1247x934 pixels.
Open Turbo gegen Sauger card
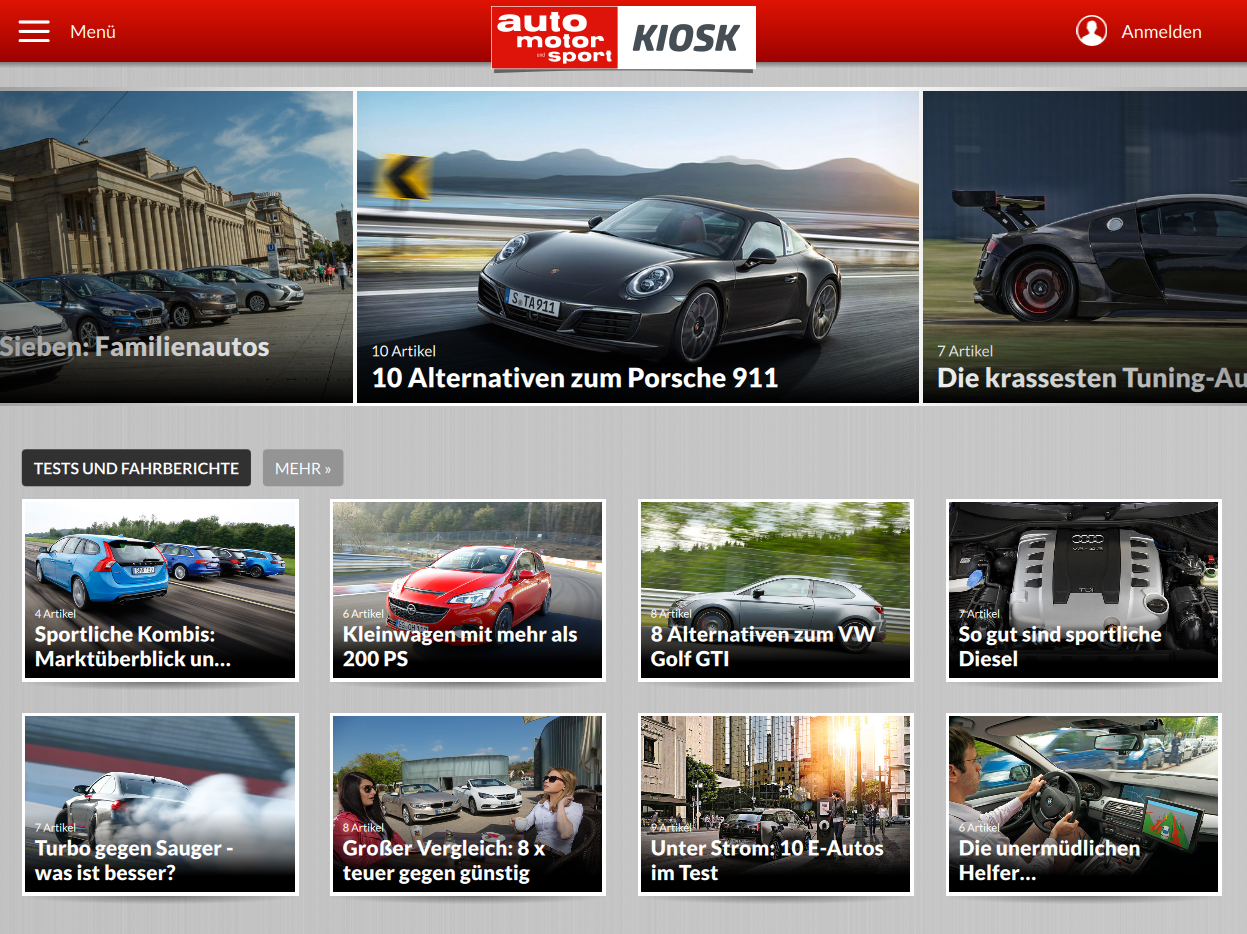160,804
